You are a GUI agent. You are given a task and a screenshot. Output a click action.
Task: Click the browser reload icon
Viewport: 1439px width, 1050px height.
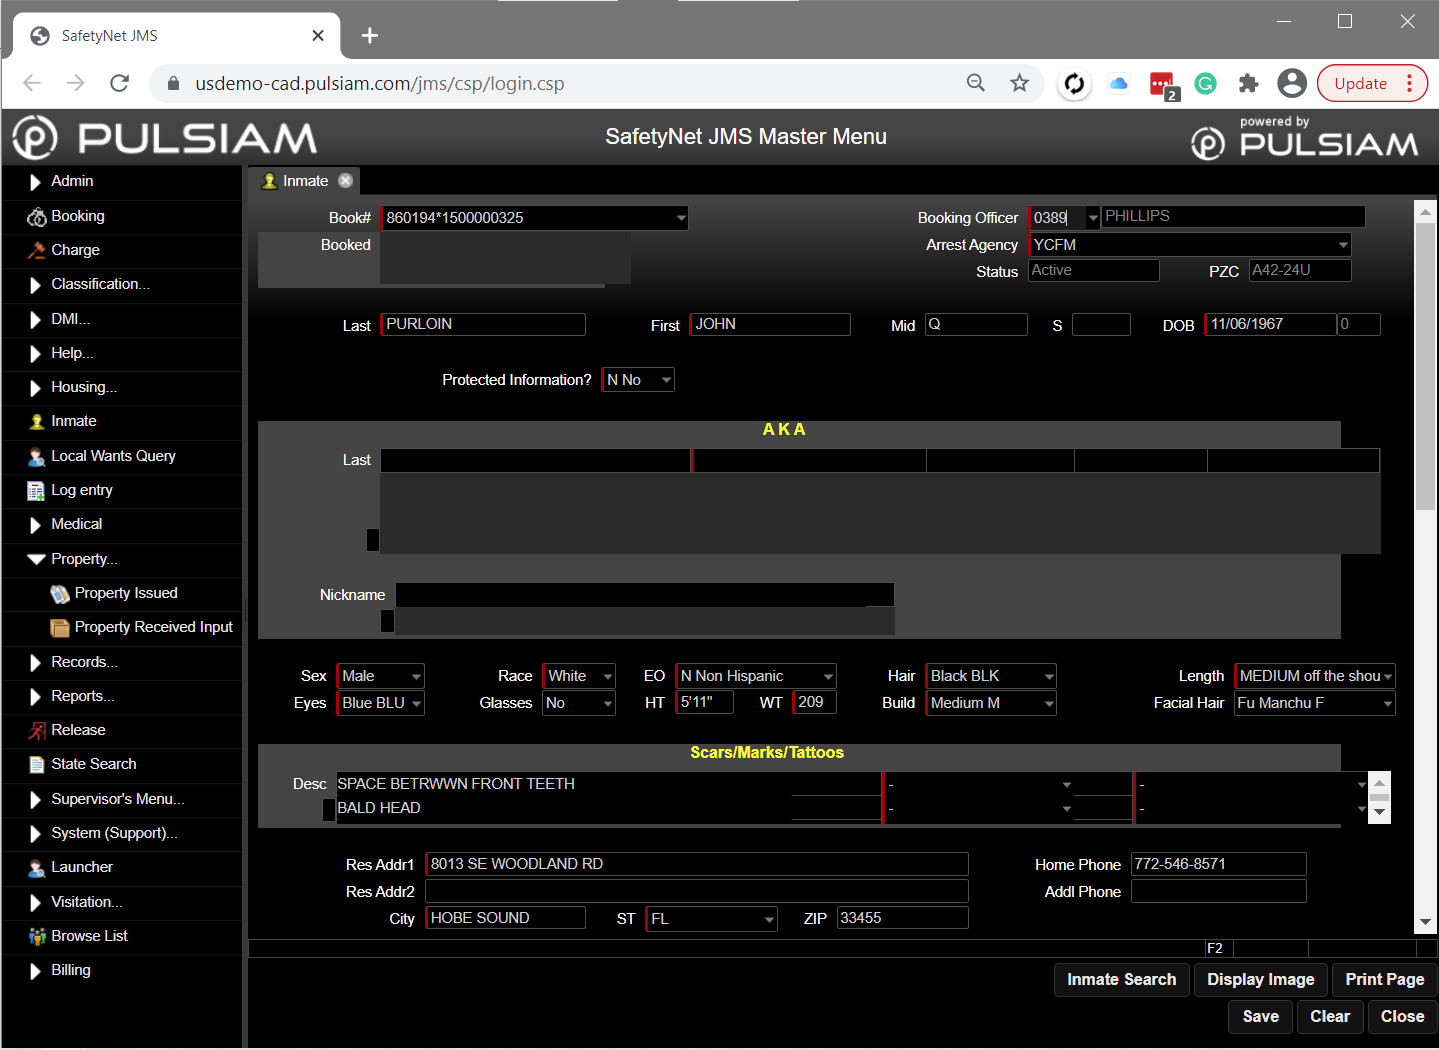pos(119,83)
